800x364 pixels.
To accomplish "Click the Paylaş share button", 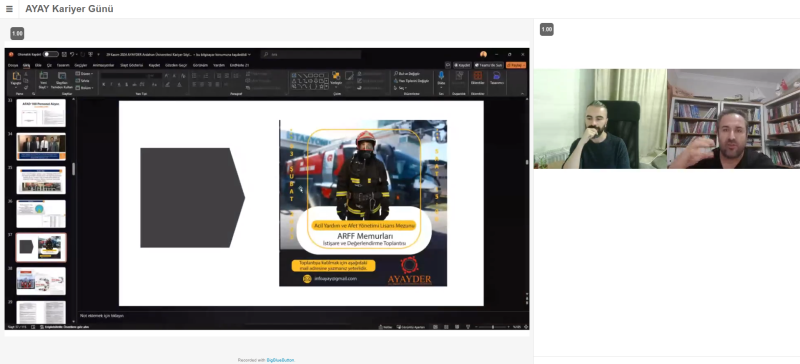I will 516,65.
